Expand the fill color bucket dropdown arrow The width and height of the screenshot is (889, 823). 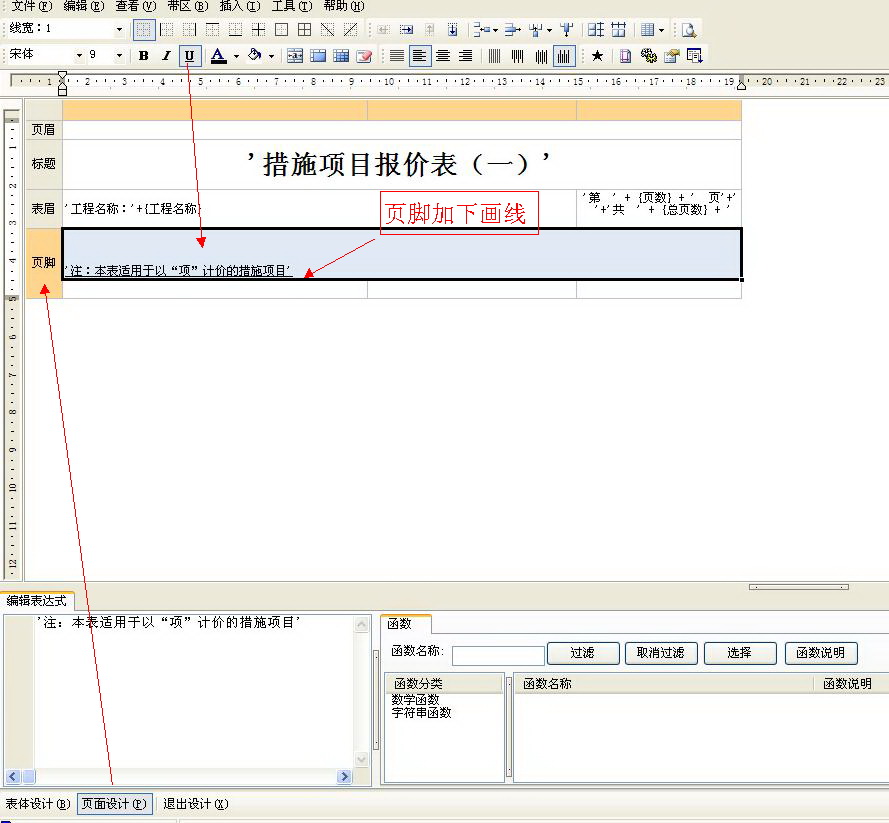tap(271, 56)
